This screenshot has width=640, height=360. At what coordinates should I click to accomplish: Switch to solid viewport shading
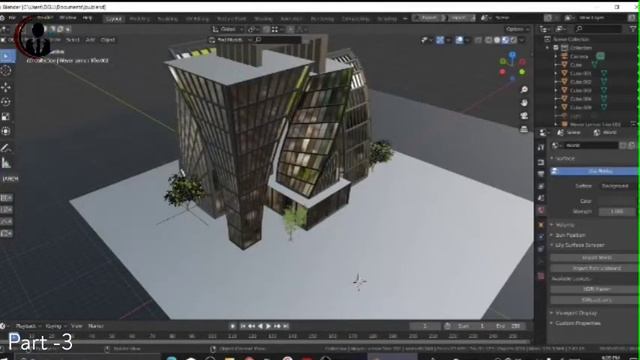coord(497,40)
